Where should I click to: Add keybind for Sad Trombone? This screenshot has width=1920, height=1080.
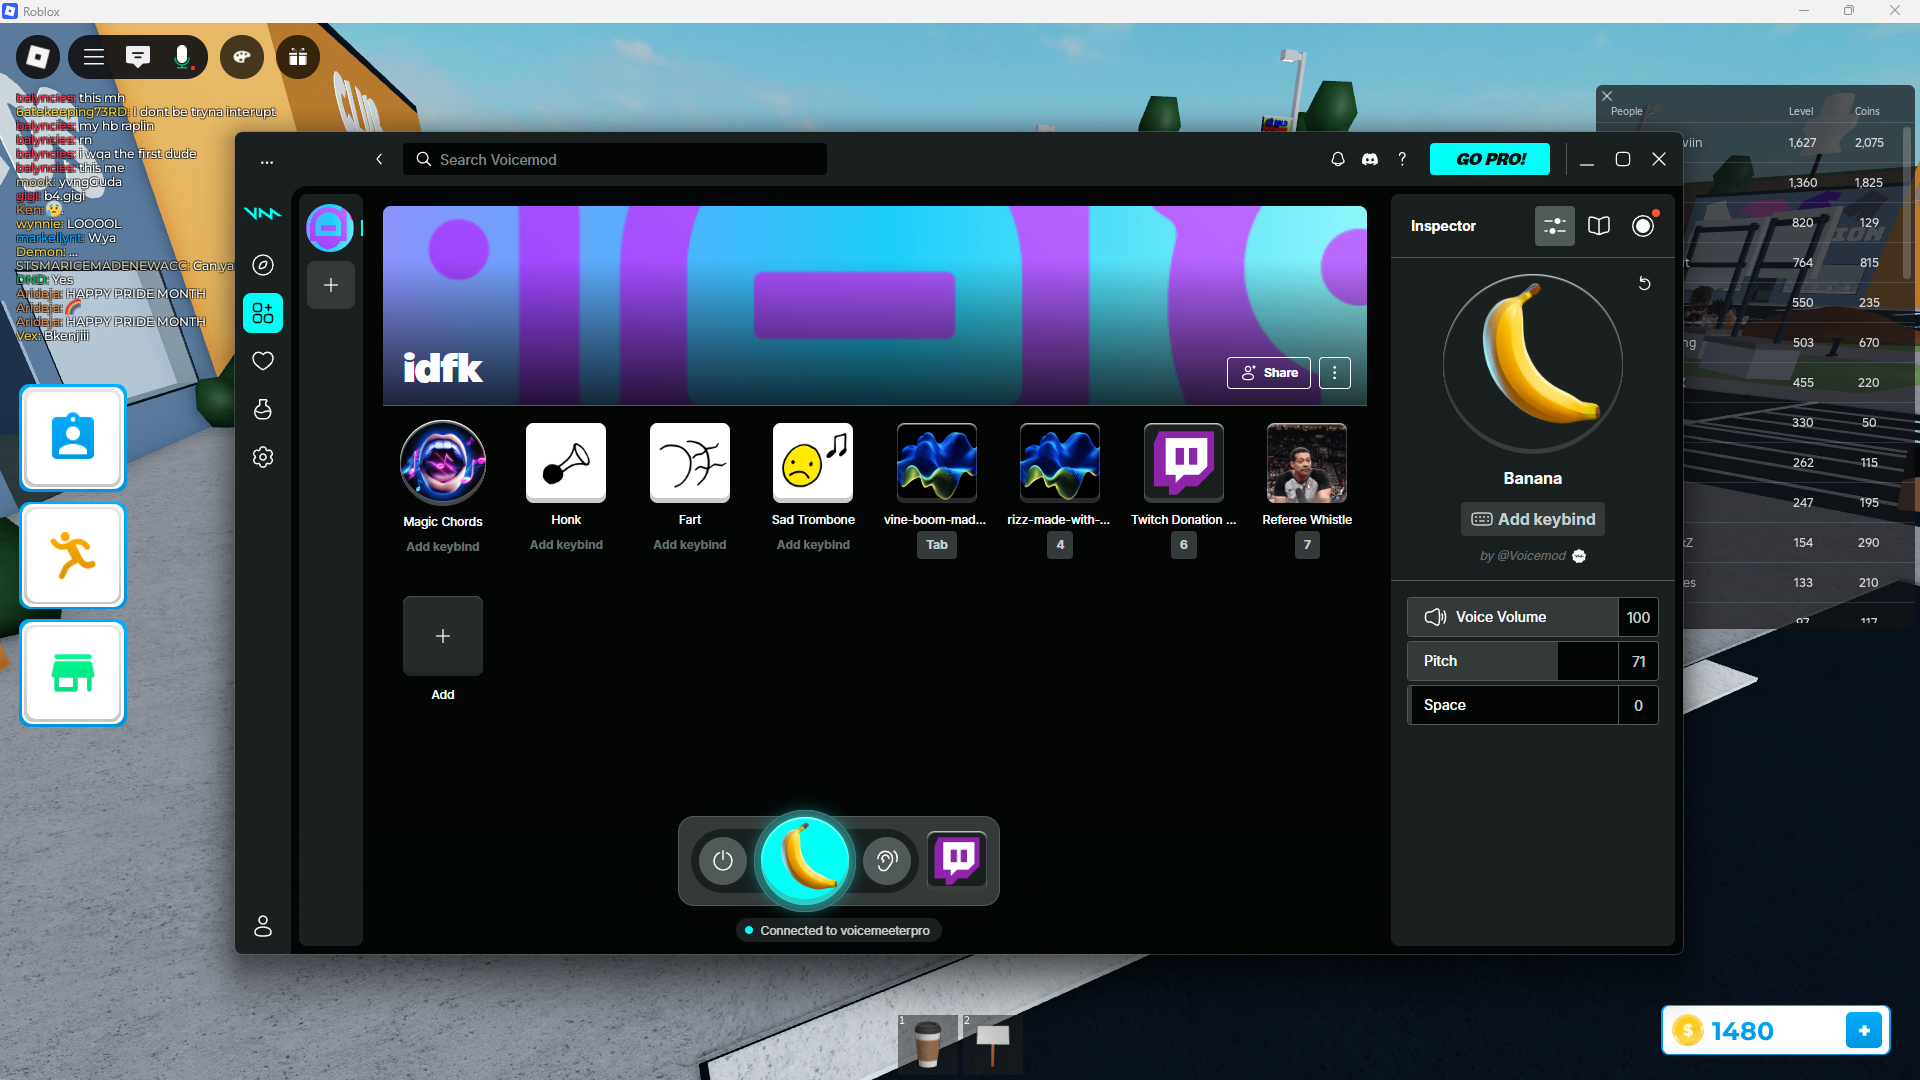(813, 545)
